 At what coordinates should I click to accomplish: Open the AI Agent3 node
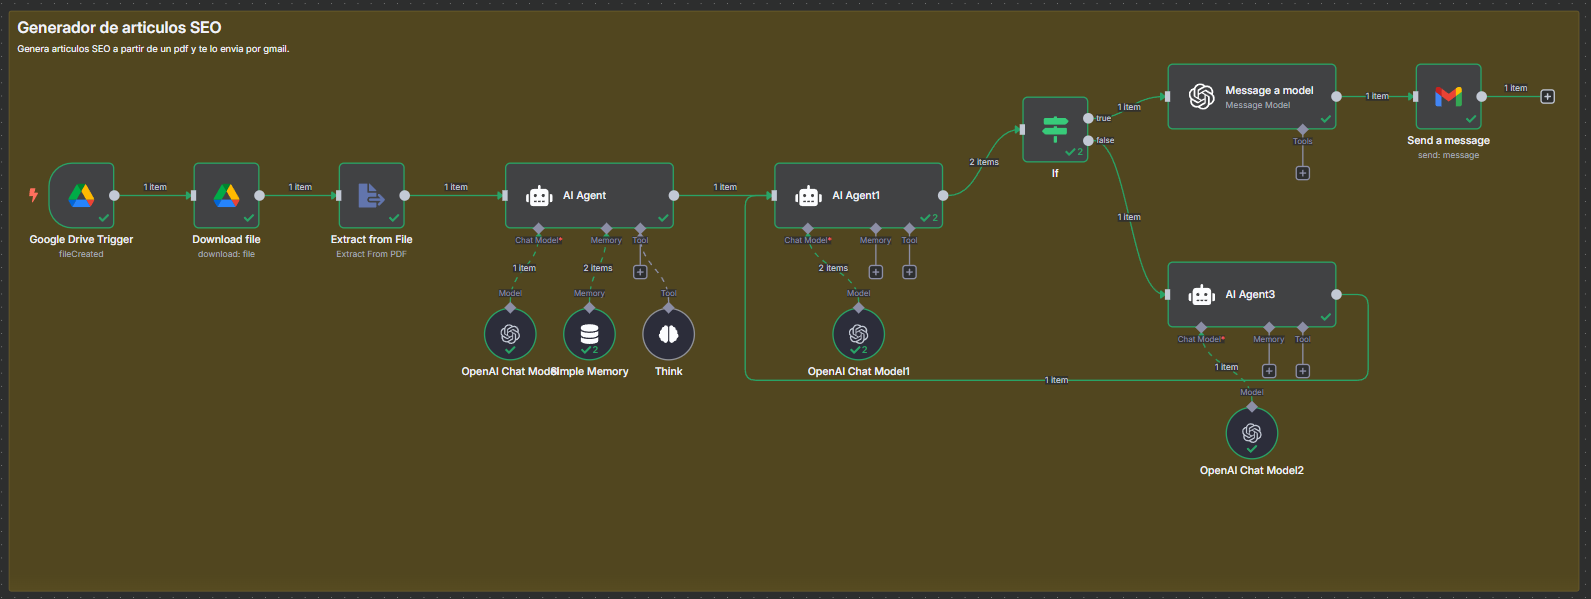1252,294
